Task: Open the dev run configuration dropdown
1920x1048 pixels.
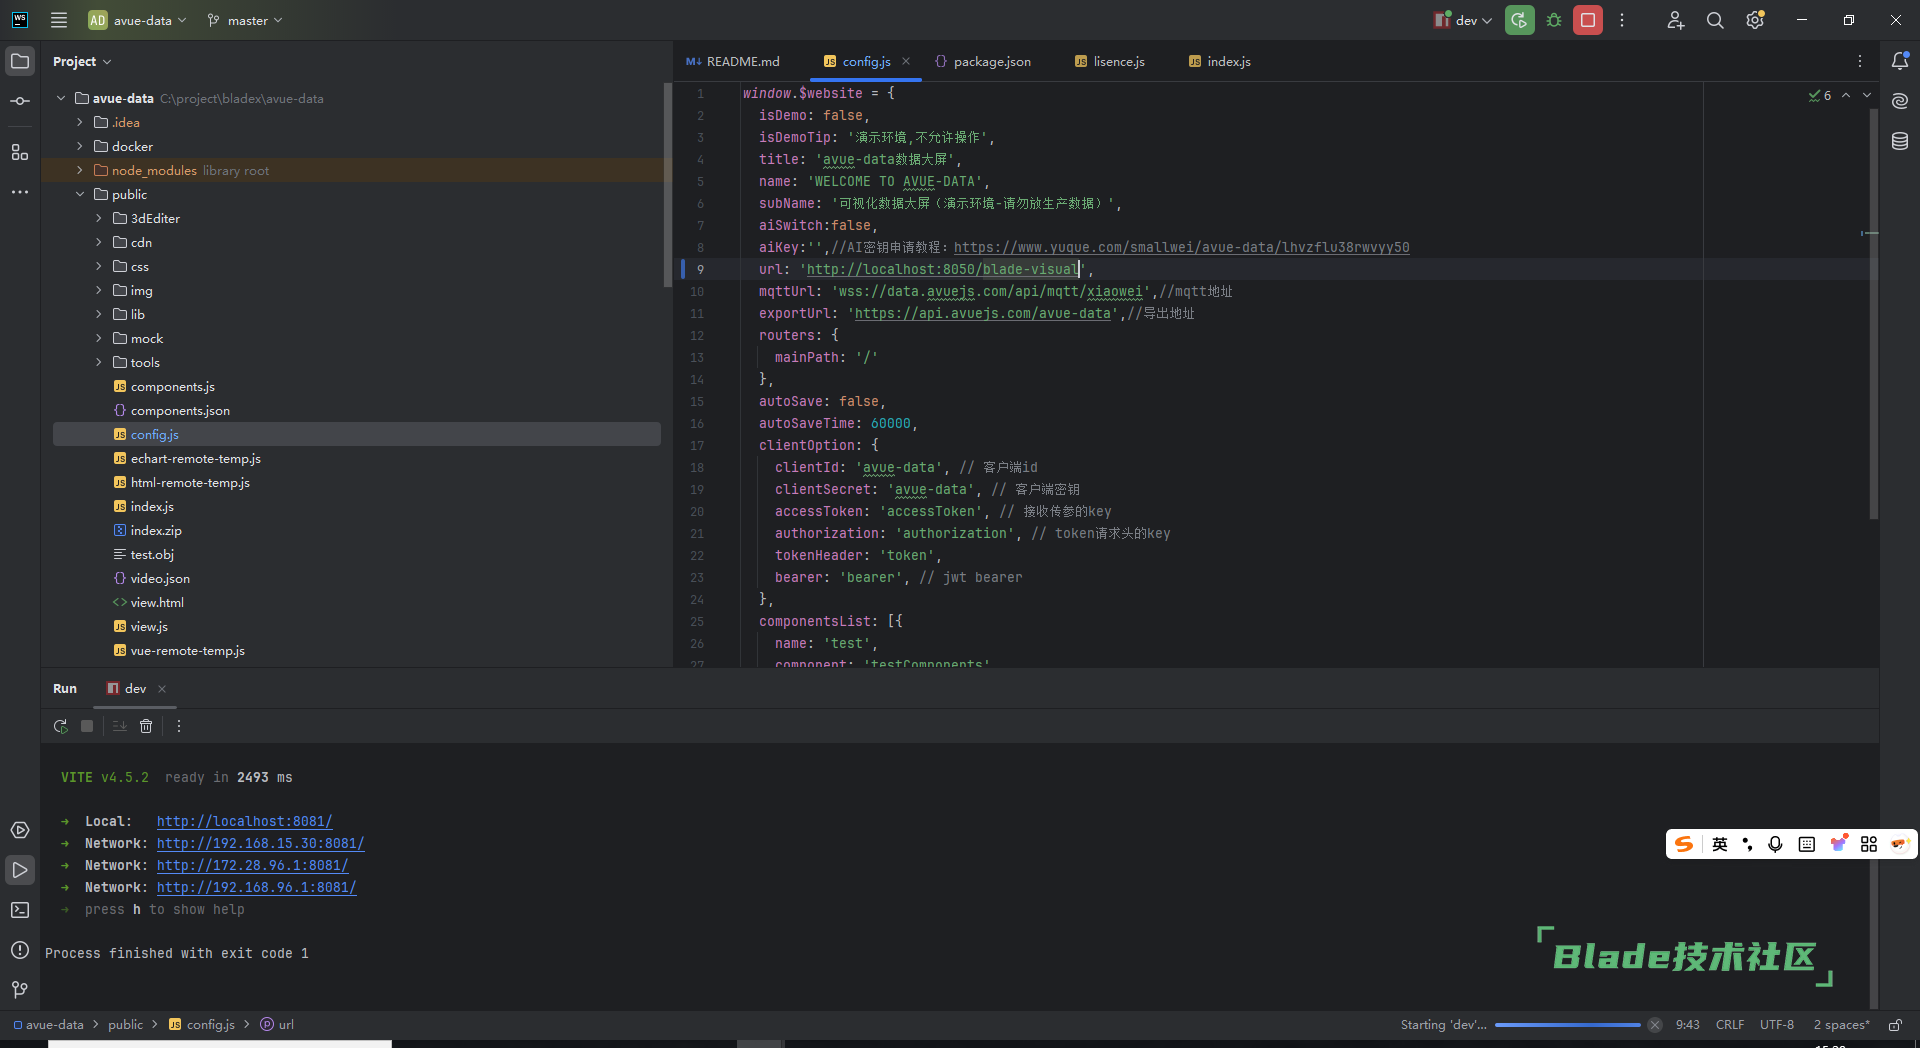Action: pos(1463,20)
